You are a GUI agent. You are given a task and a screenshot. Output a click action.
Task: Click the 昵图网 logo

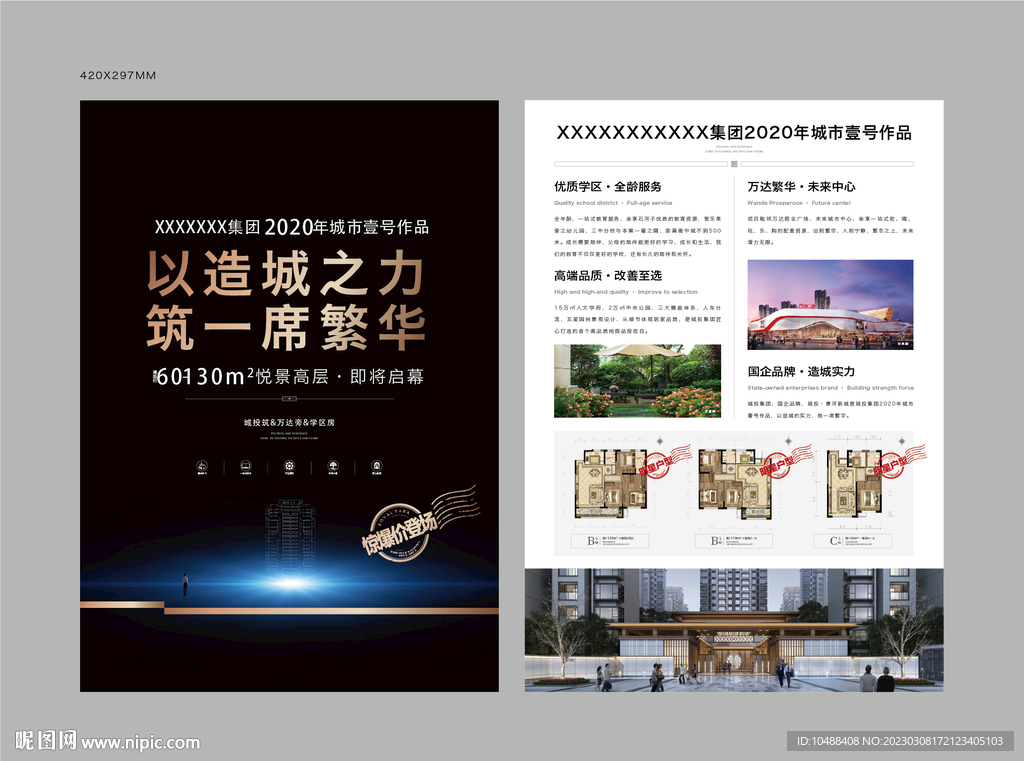46,741
